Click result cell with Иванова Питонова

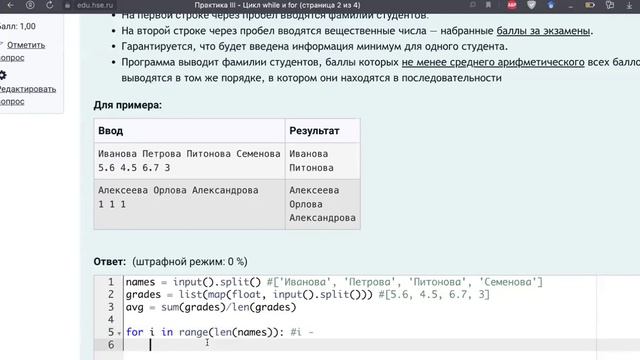pyautogui.click(x=322, y=161)
